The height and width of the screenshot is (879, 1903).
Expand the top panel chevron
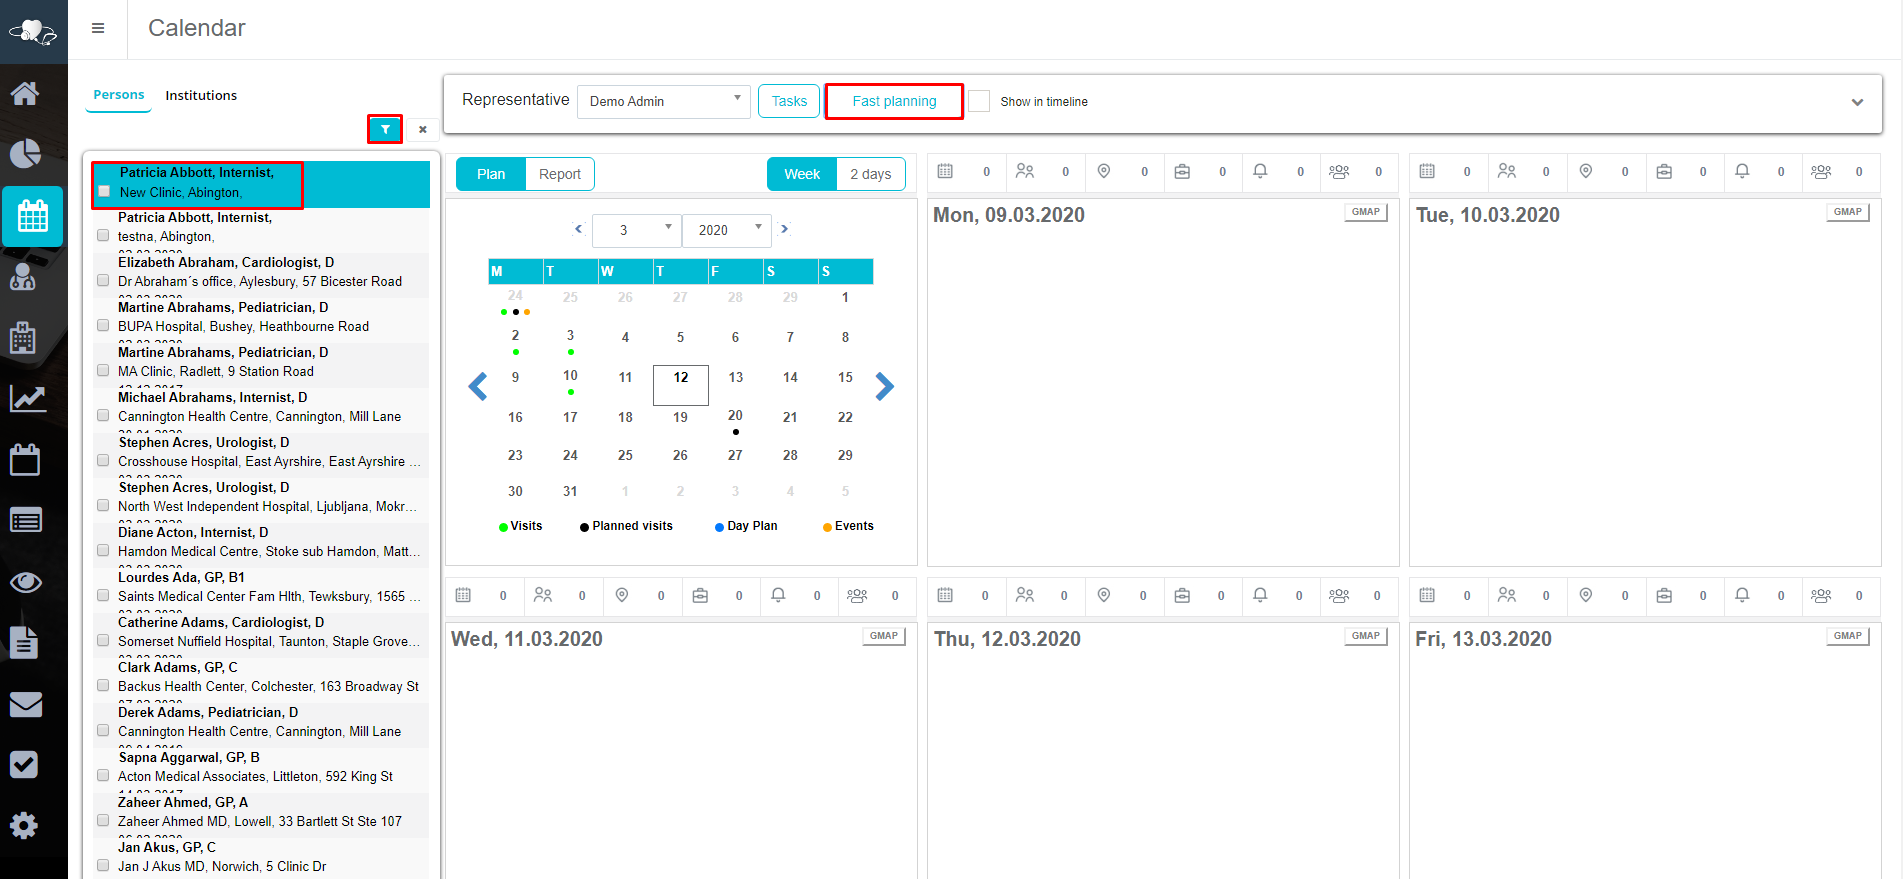1857,102
